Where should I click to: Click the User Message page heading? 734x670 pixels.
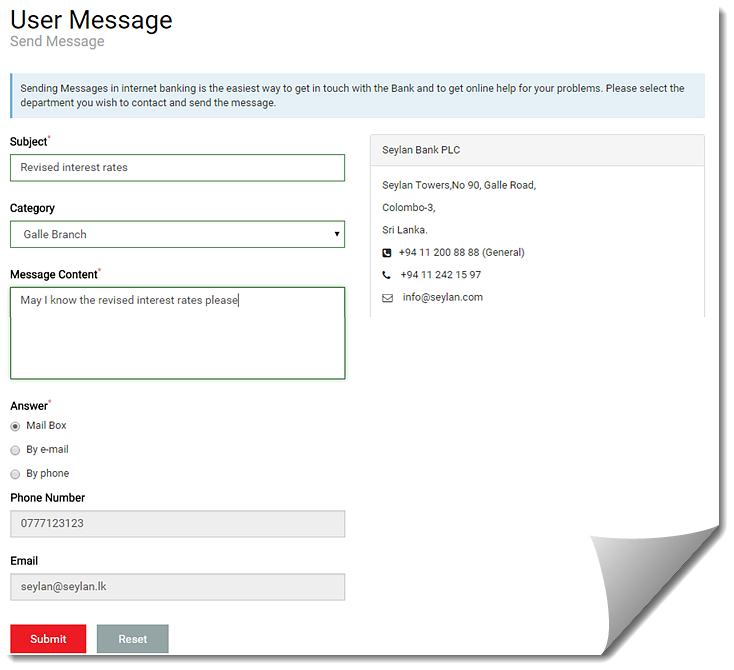point(91,20)
